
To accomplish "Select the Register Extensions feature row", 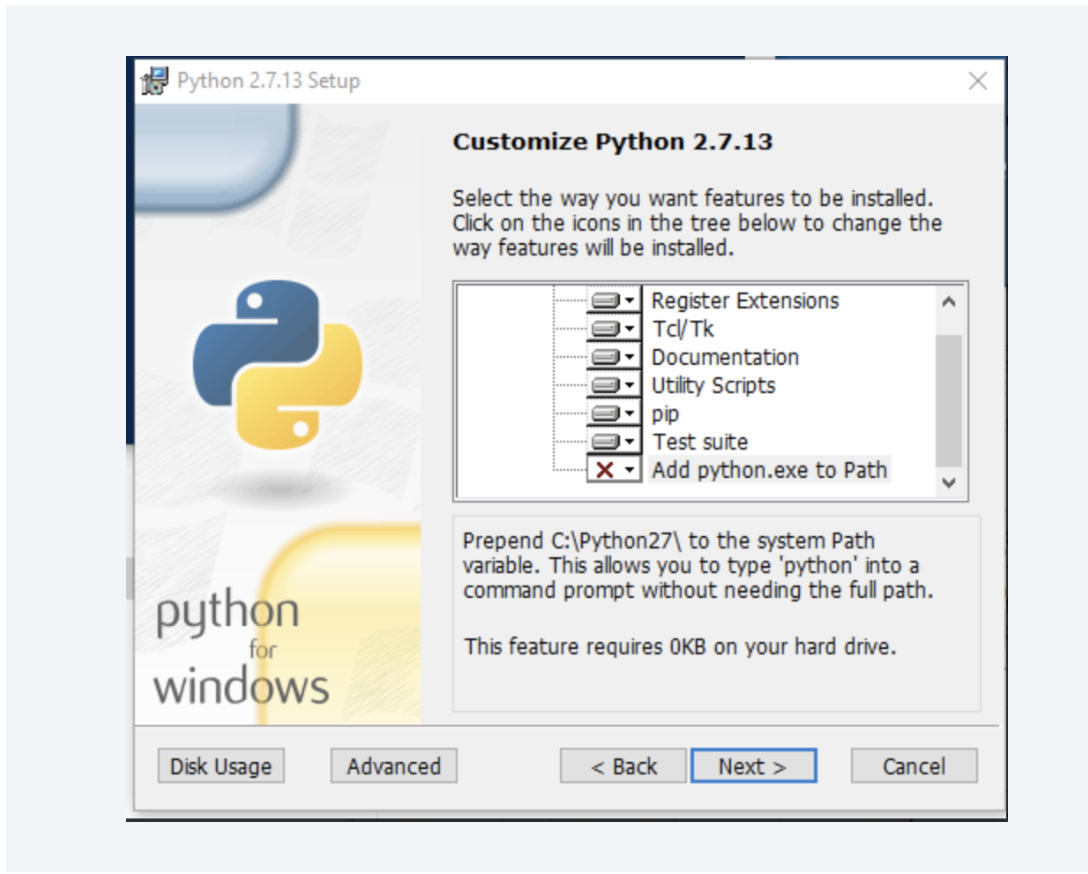I will [x=745, y=300].
